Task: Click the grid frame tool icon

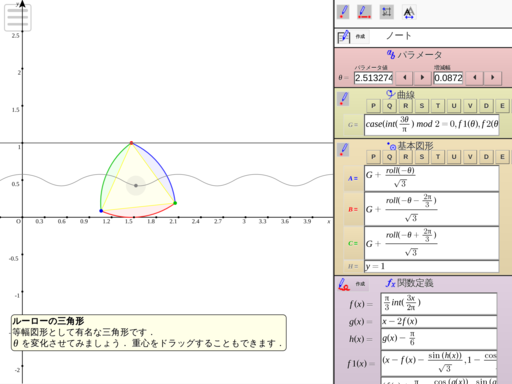Action: pos(387,12)
